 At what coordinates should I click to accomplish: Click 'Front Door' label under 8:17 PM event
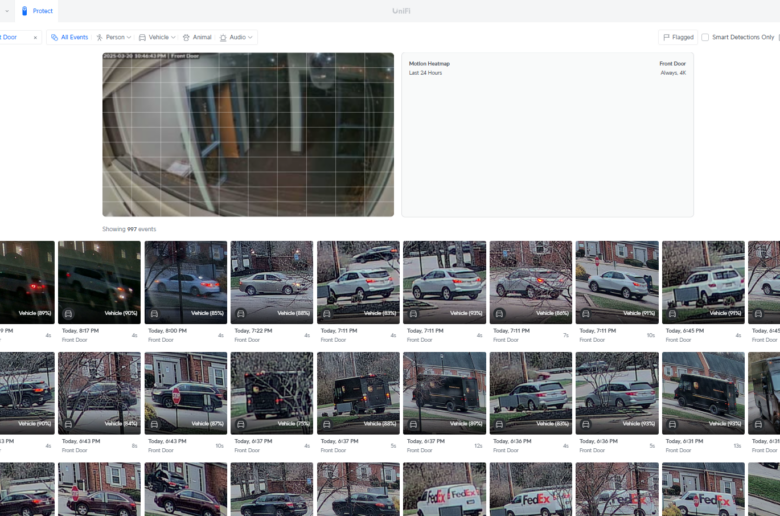pyautogui.click(x=75, y=340)
